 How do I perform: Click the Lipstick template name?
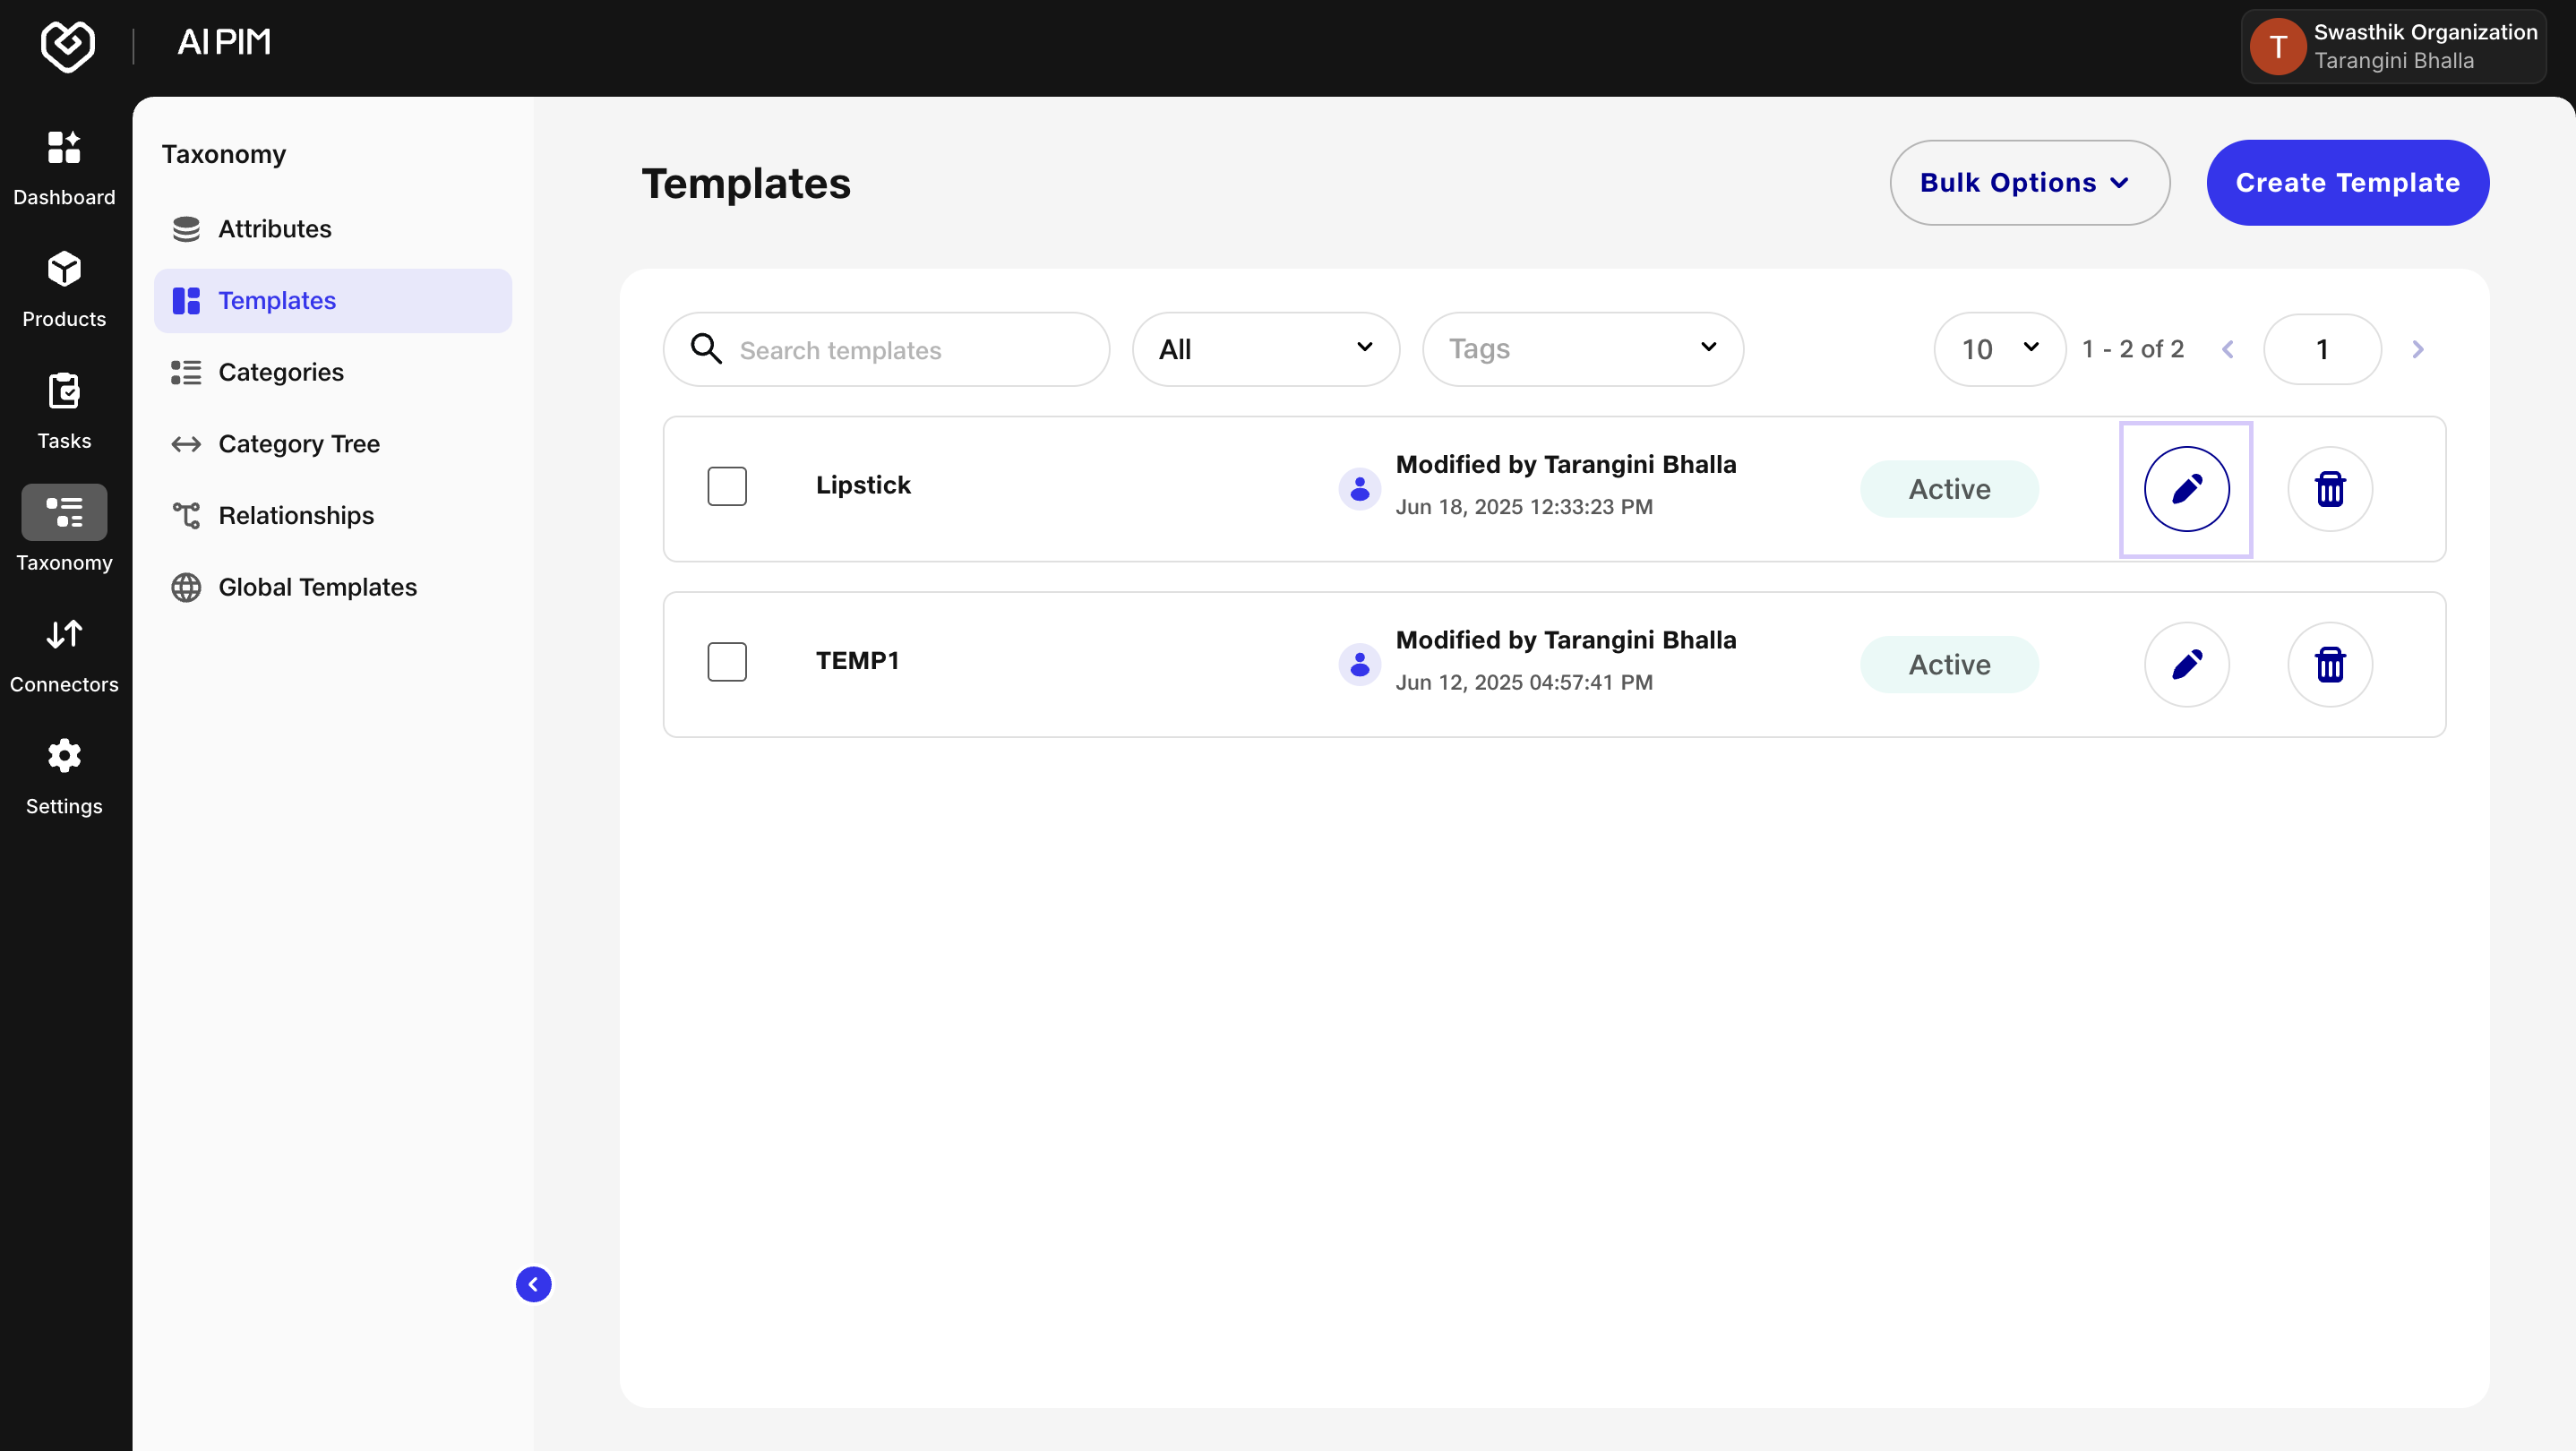click(863, 485)
